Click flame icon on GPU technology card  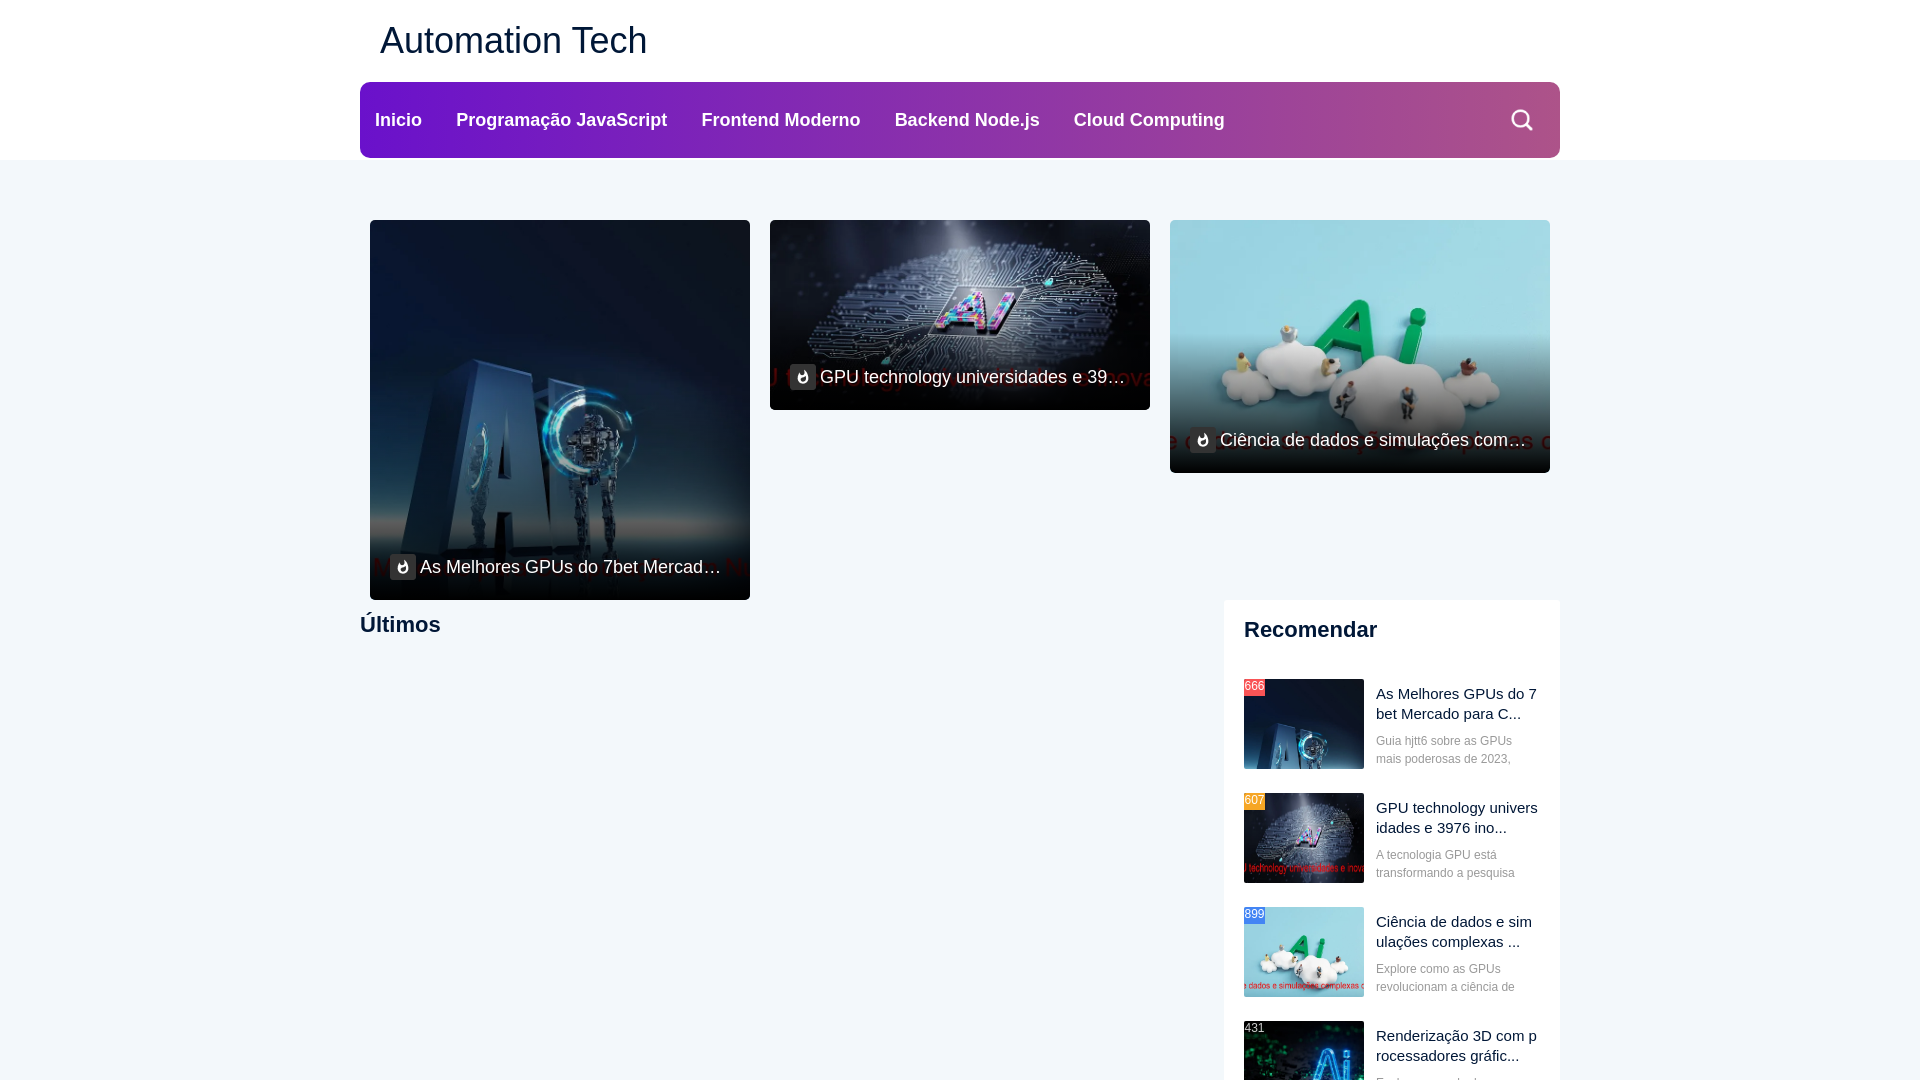[803, 377]
